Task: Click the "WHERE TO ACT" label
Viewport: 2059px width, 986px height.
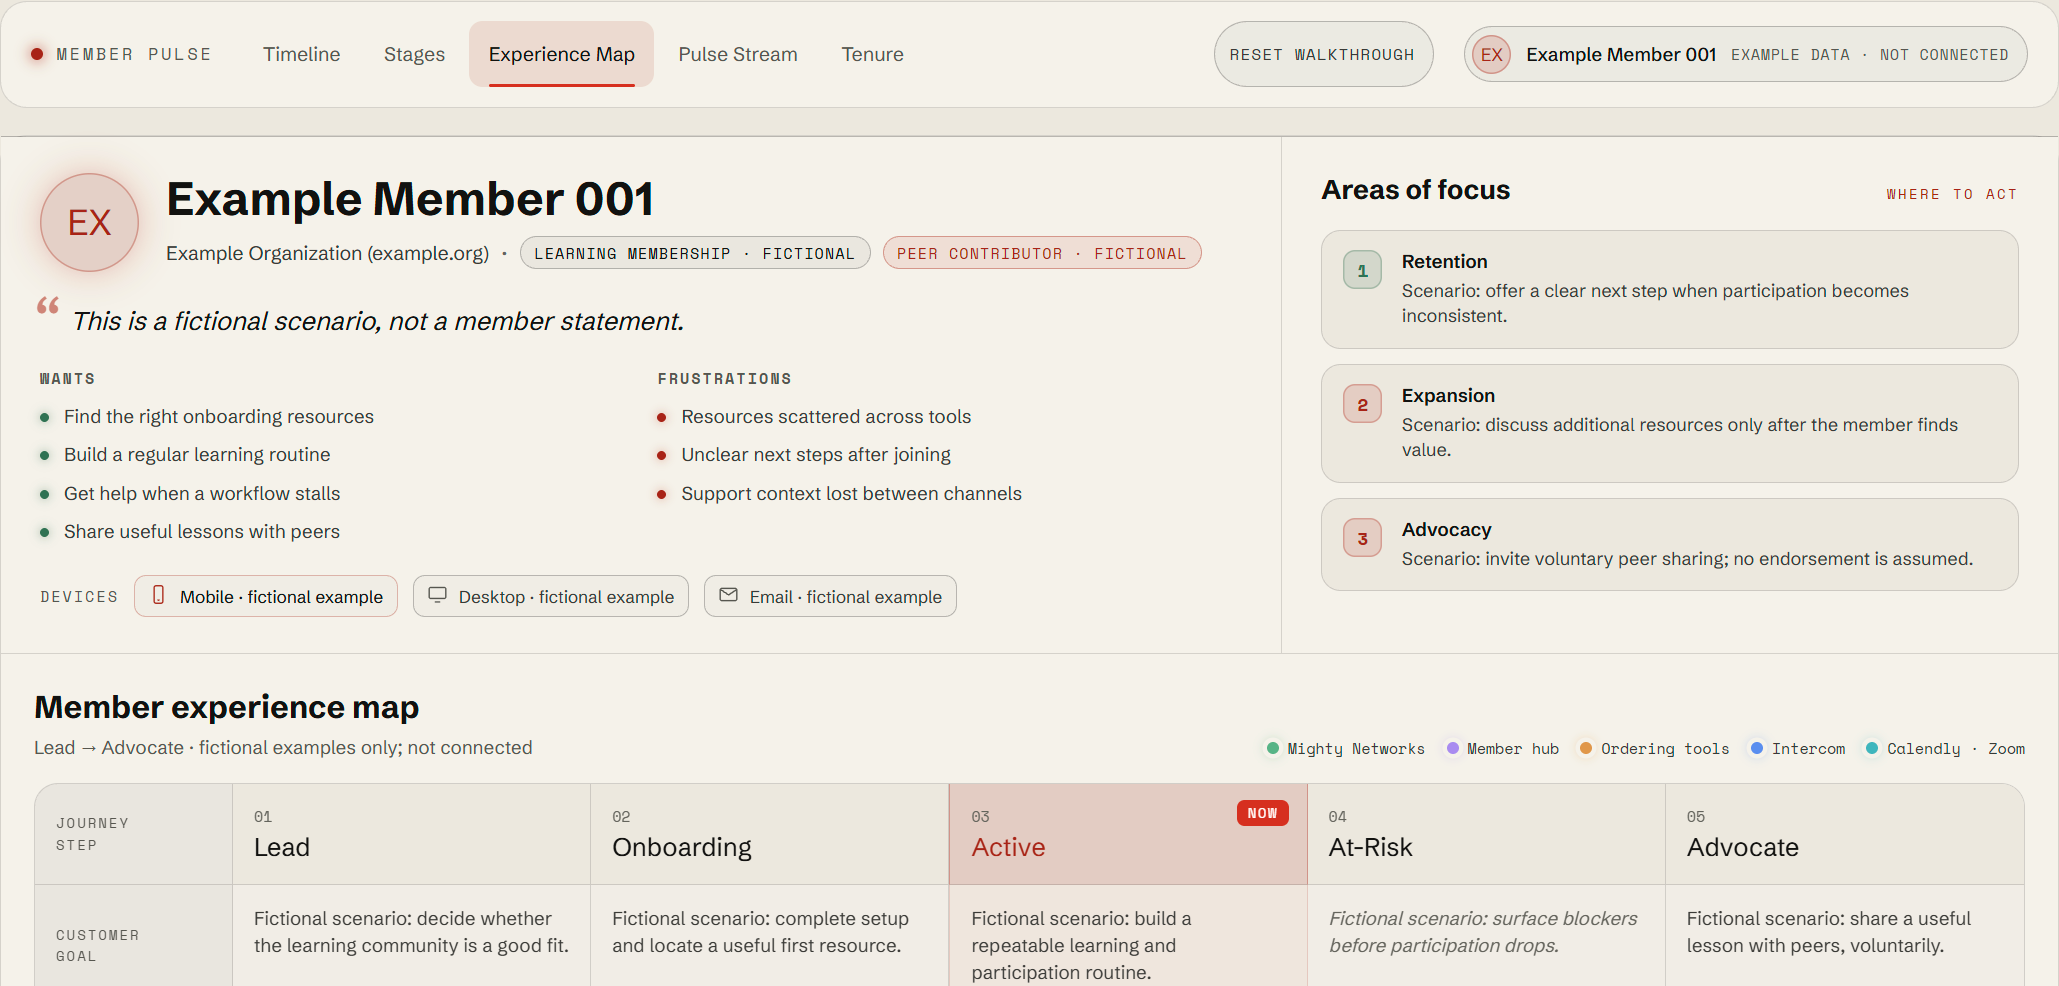Action: click(1951, 194)
